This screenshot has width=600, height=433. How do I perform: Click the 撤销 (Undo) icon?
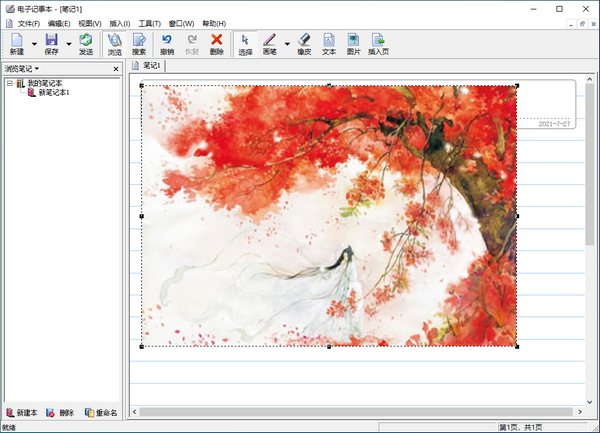167,44
